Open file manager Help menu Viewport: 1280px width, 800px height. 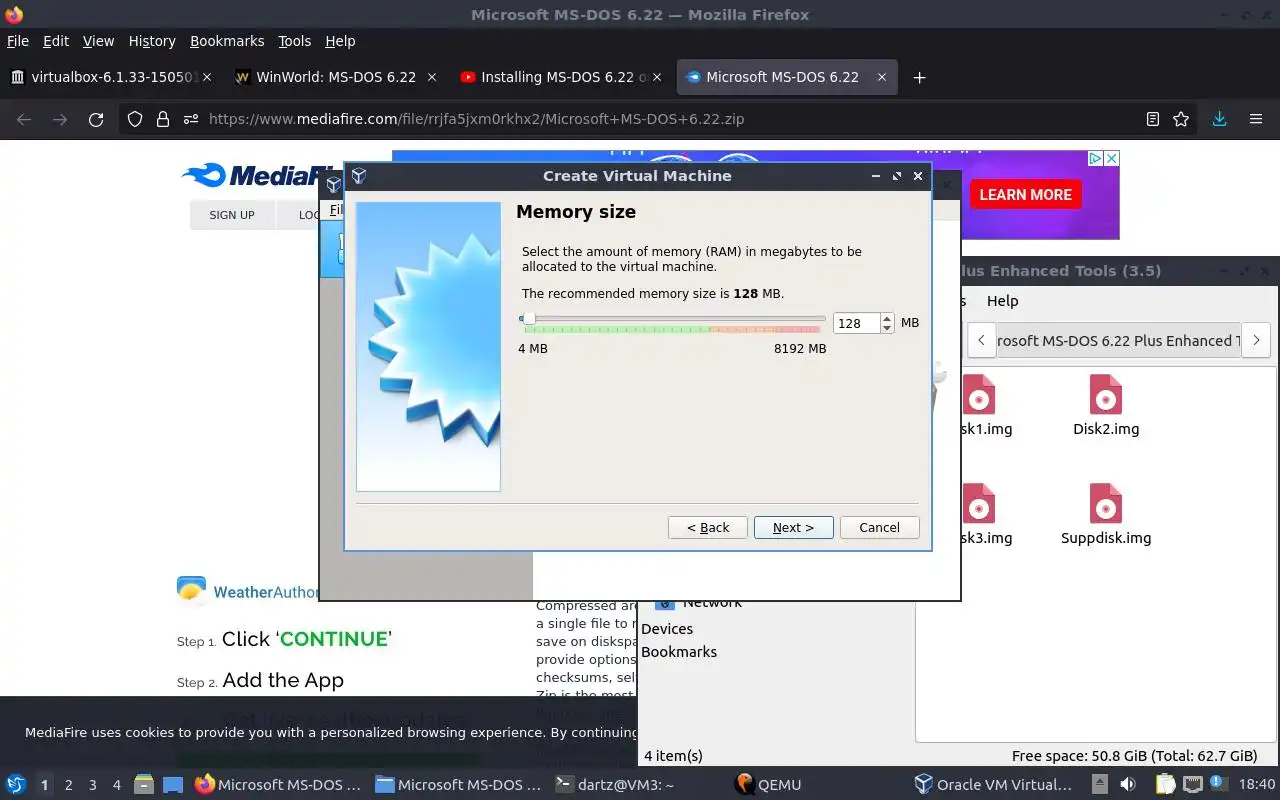coord(1002,301)
